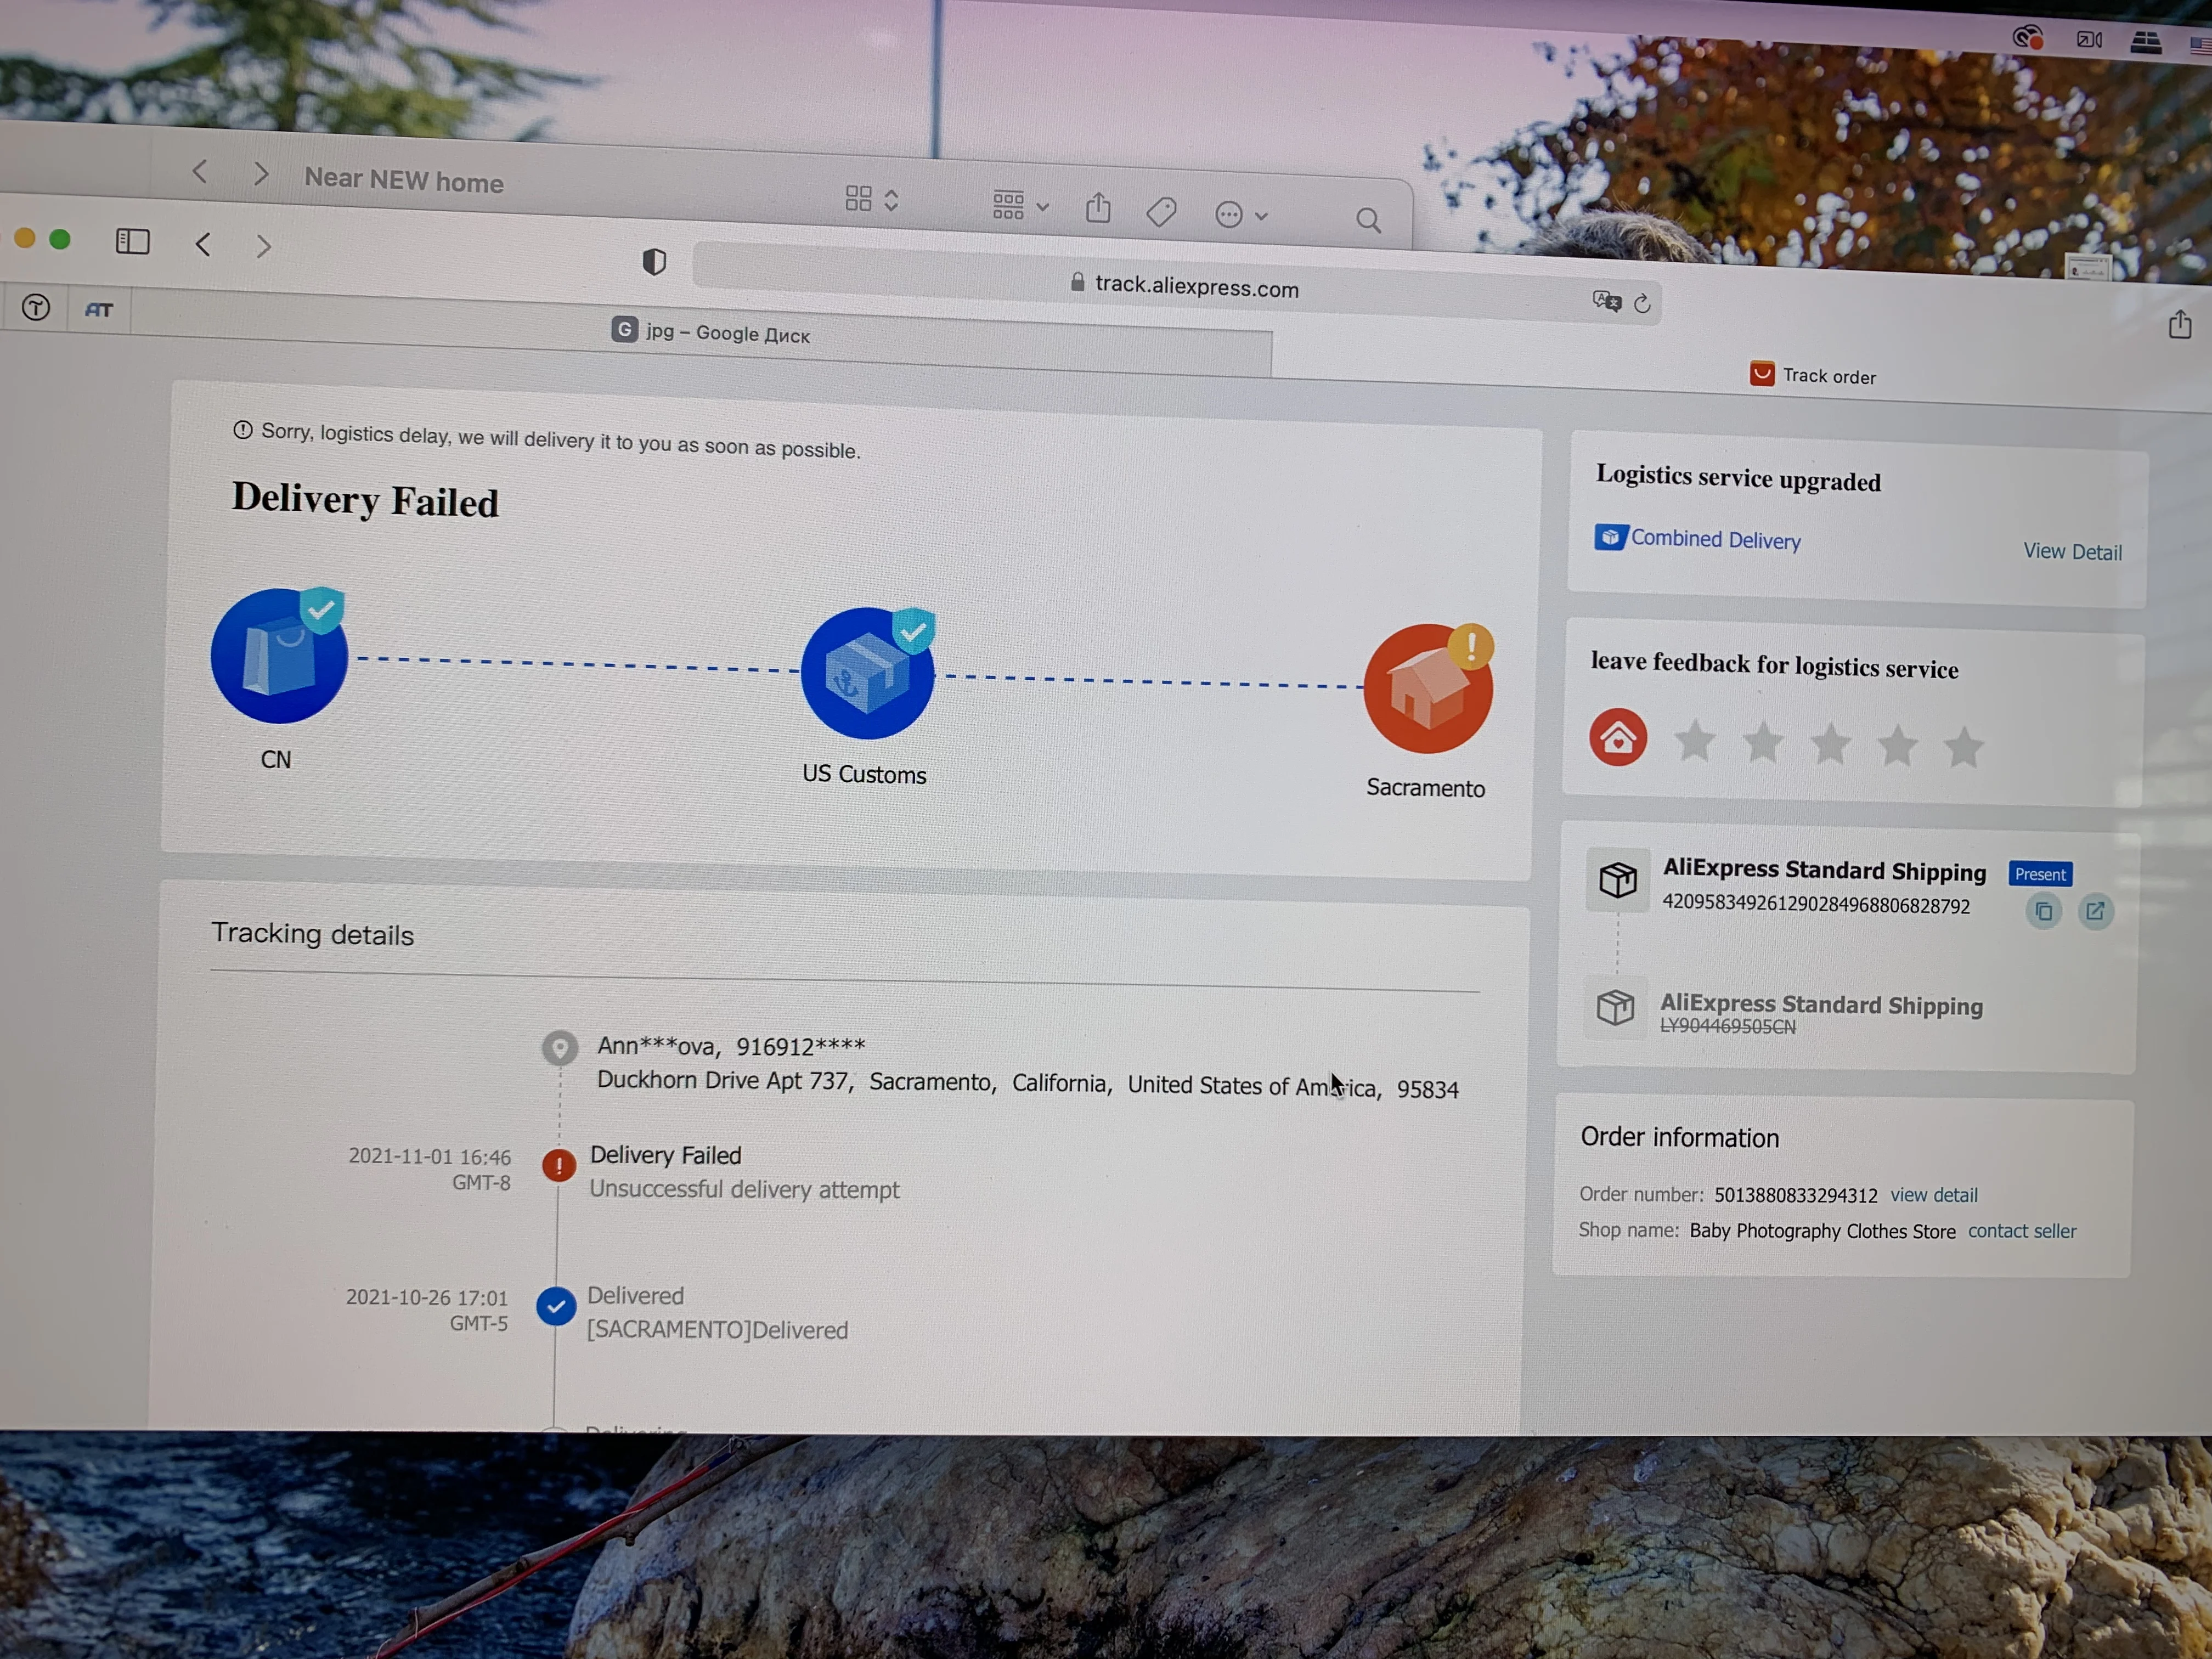Click the Finder share icon
The height and width of the screenshot is (1659, 2212).
(1098, 208)
